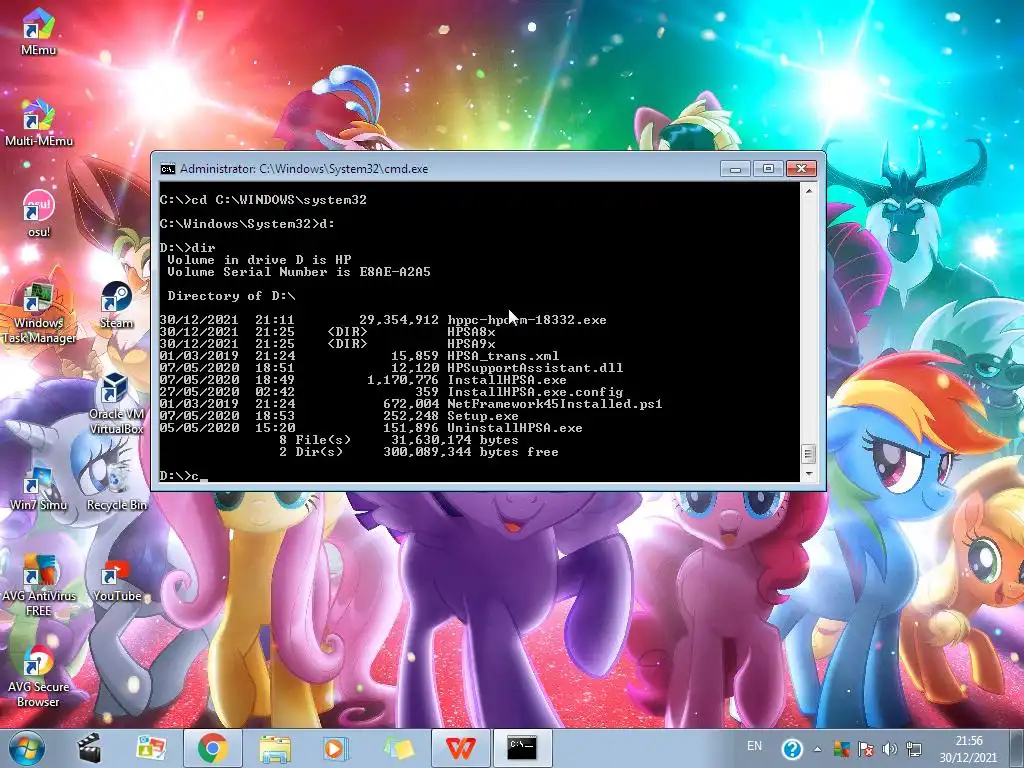Screen dimensions: 1024x768
Task: Click the cmd.exe taskbar button
Action: point(522,748)
